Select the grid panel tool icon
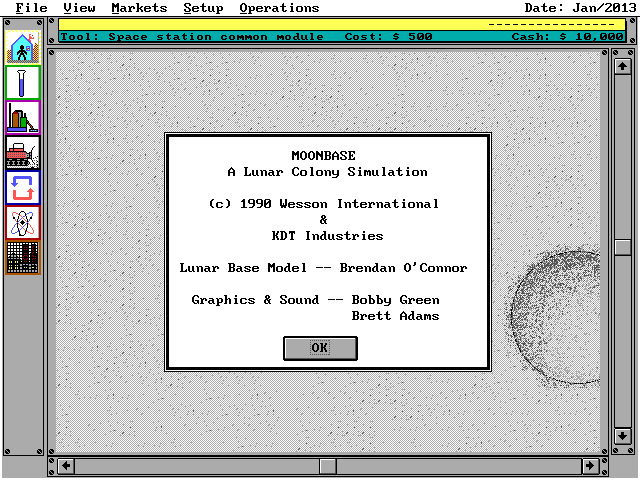The width and height of the screenshot is (640, 480). click(23, 258)
